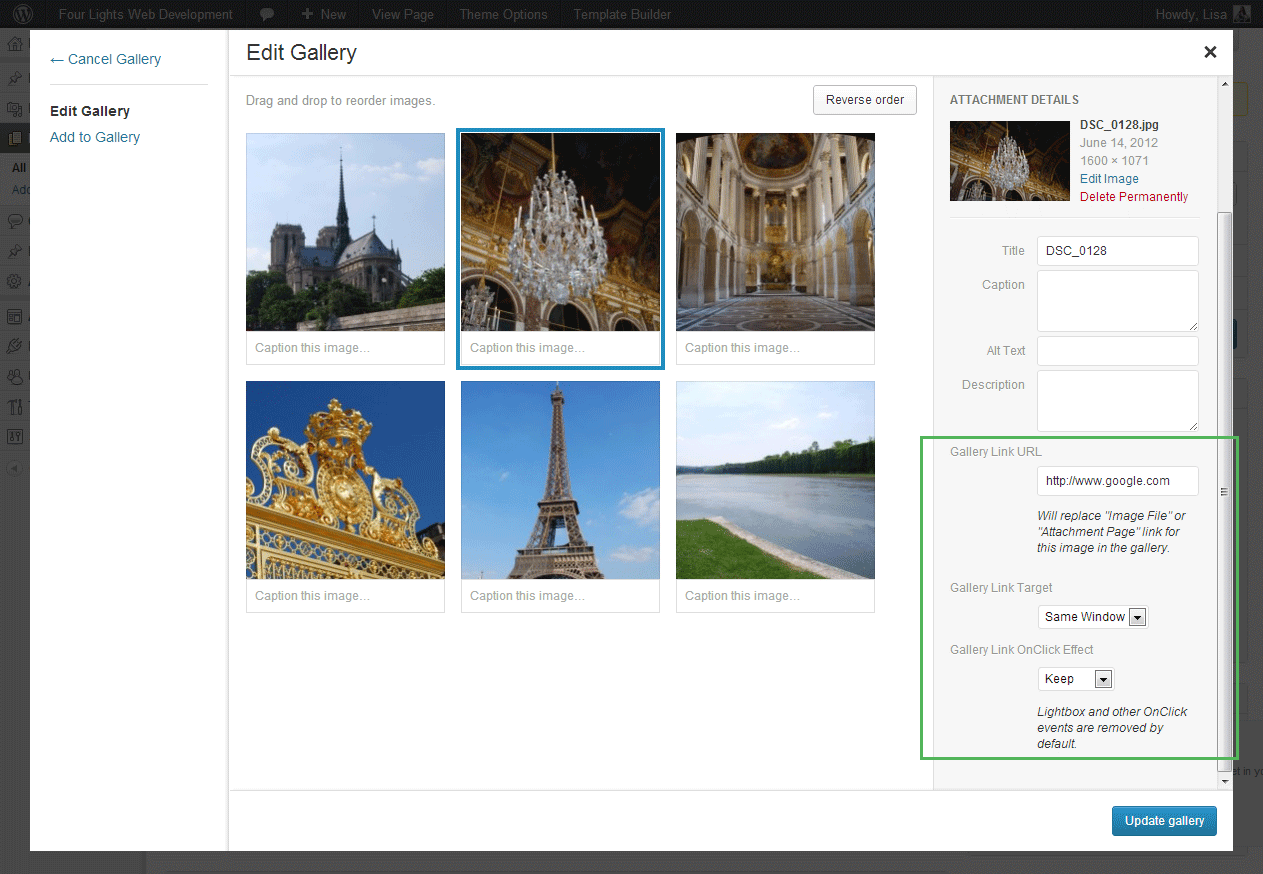Viewport: 1263px width, 874px height.
Task: Select View Page in the admin bar
Action: (x=402, y=14)
